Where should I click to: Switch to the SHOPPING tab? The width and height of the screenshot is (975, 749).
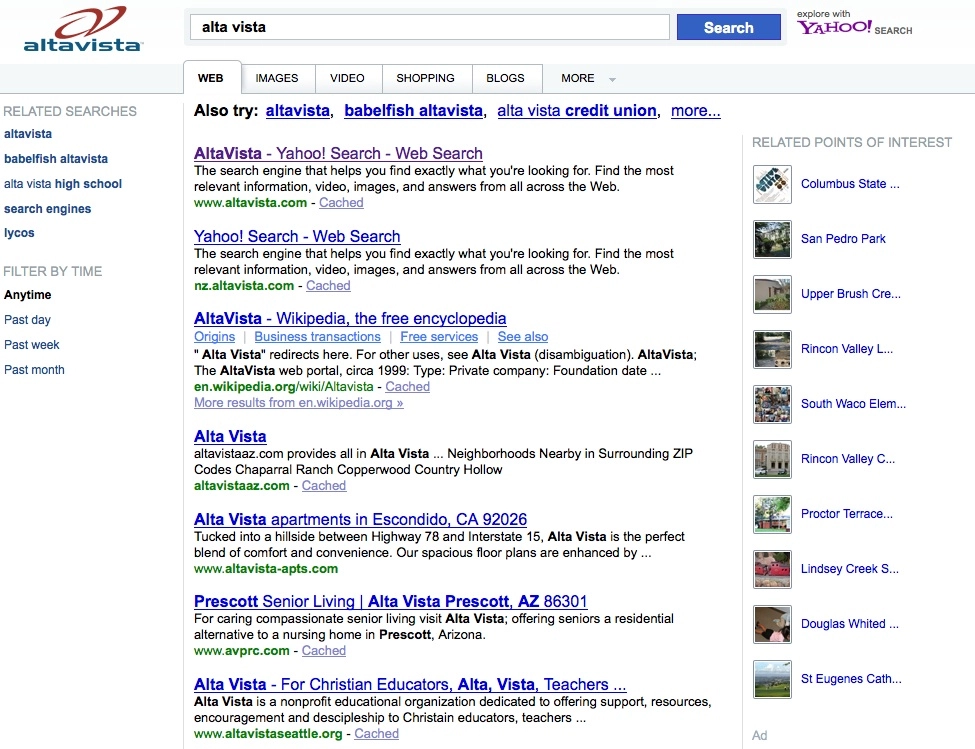[x=425, y=78]
